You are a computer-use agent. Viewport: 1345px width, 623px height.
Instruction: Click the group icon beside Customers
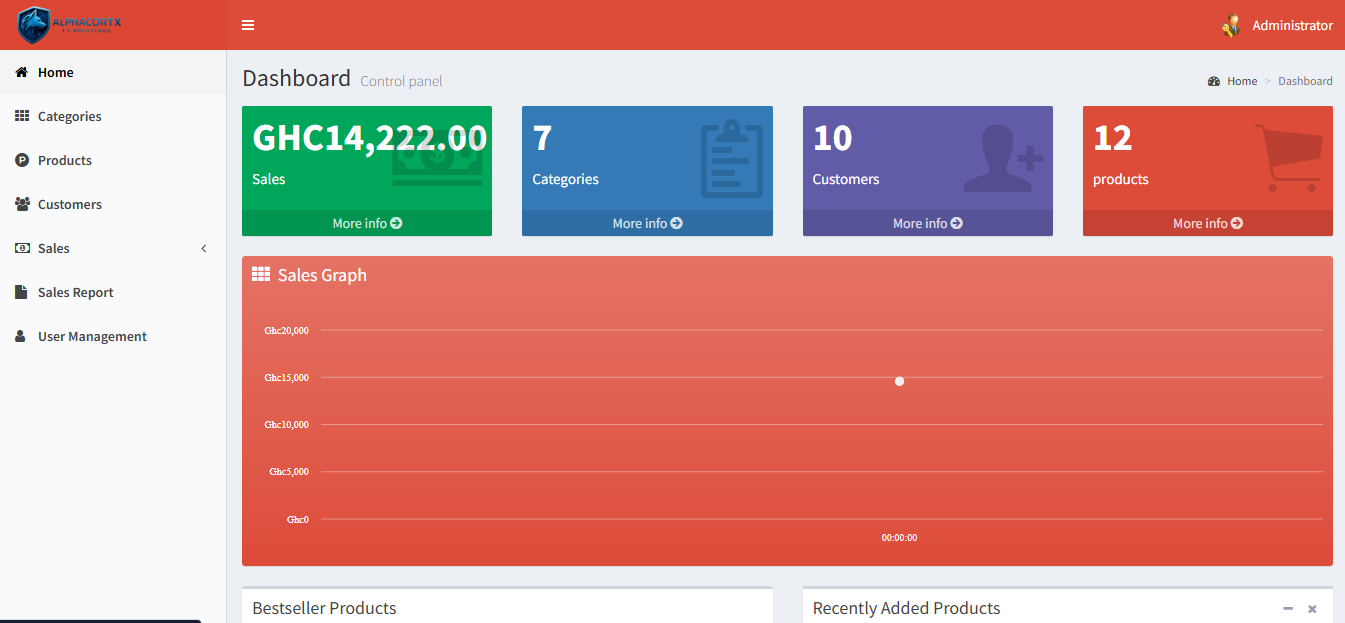22,204
